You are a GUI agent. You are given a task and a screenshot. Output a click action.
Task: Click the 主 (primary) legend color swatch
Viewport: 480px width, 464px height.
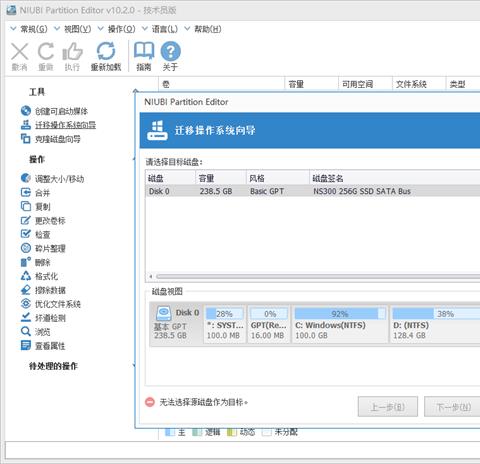170,432
